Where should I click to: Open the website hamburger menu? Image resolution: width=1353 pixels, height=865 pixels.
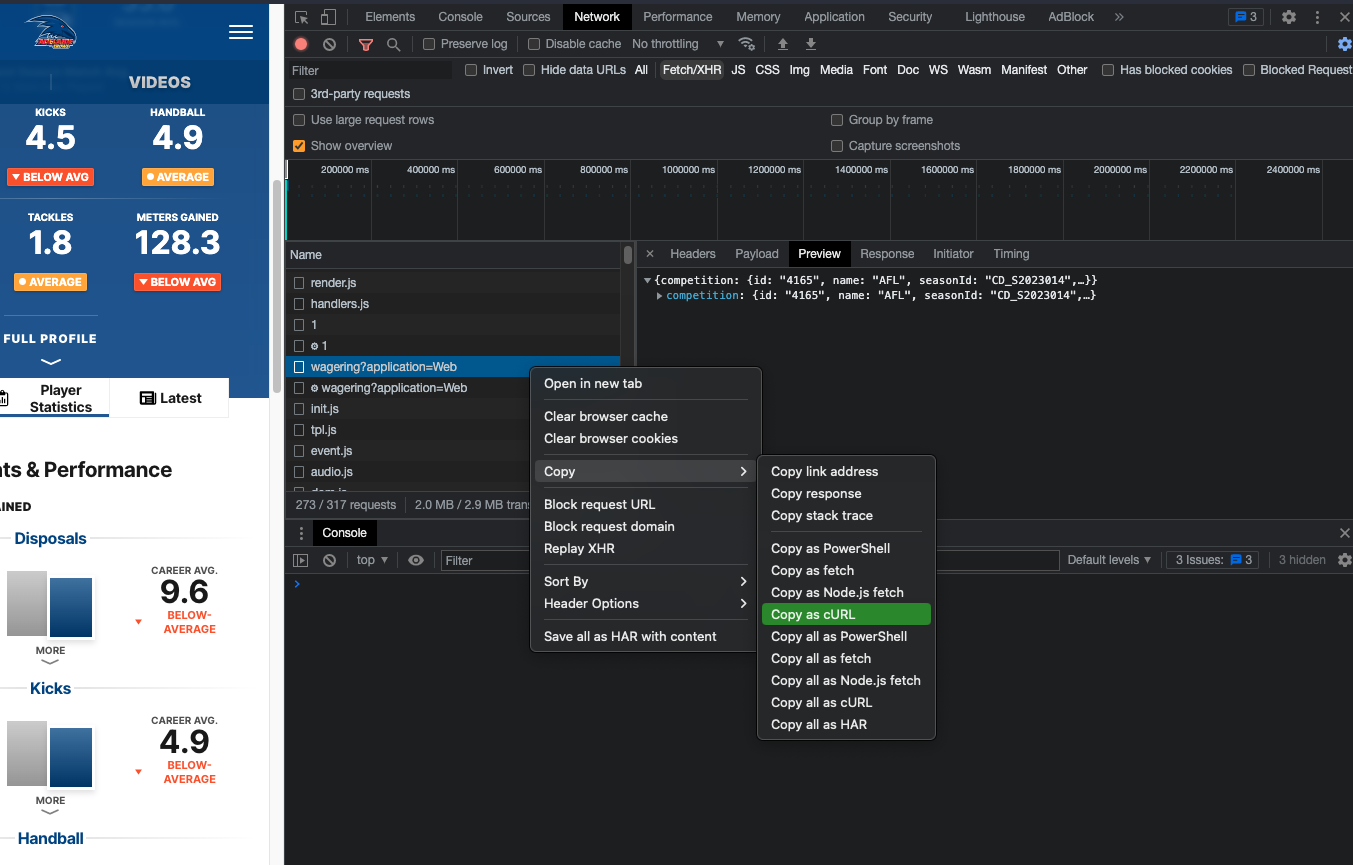tap(241, 32)
